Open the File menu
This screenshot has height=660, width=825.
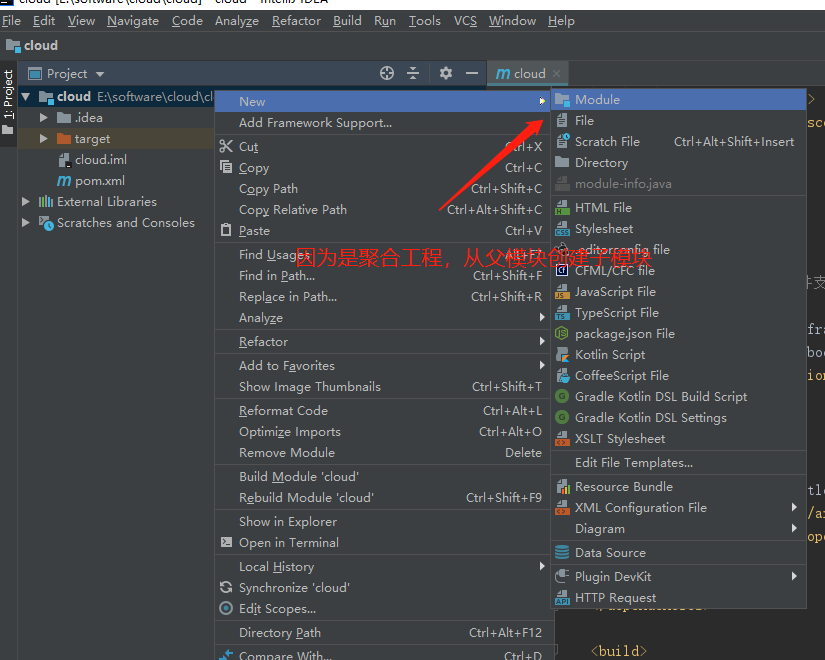click(11, 21)
